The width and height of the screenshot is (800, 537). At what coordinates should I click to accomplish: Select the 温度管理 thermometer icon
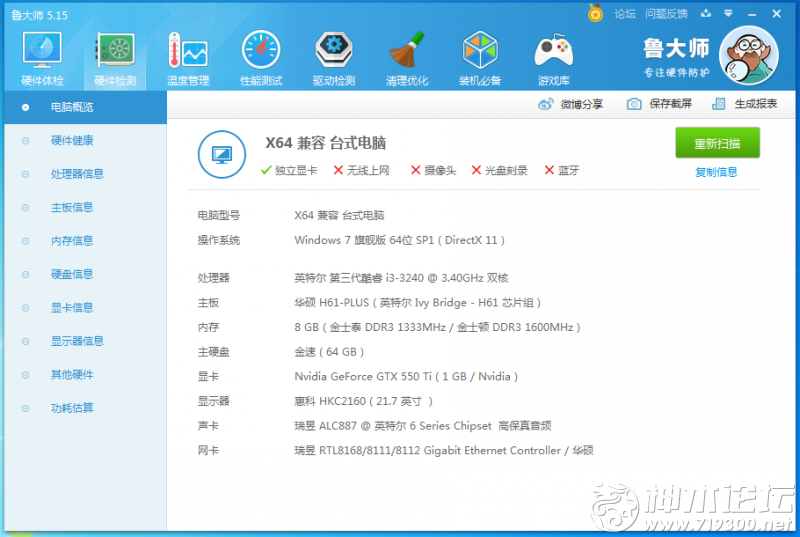187,56
